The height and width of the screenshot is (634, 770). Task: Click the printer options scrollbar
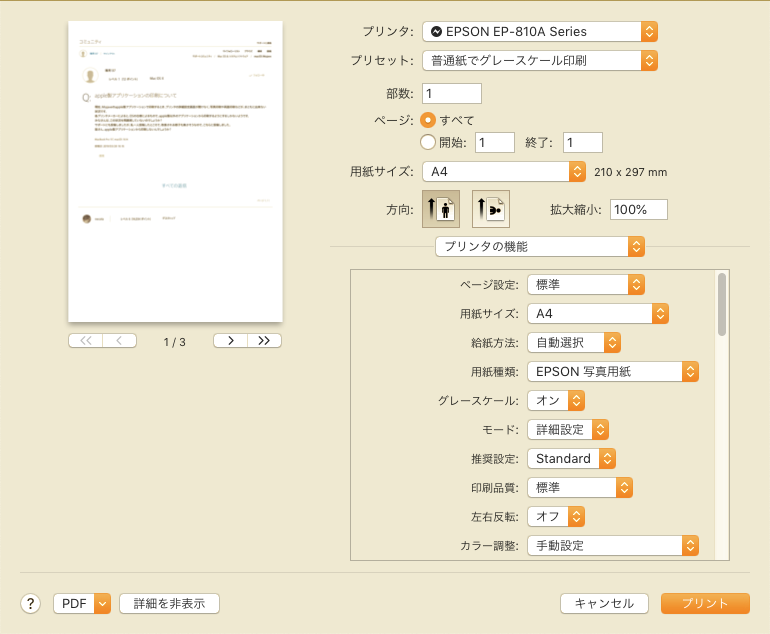tap(721, 305)
